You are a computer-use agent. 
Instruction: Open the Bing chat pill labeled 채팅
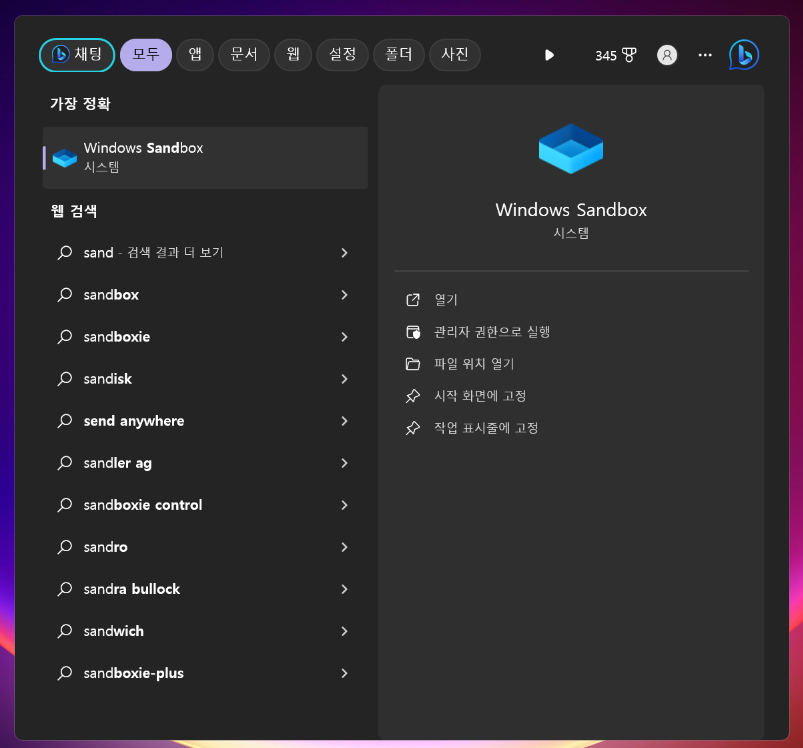pos(77,55)
